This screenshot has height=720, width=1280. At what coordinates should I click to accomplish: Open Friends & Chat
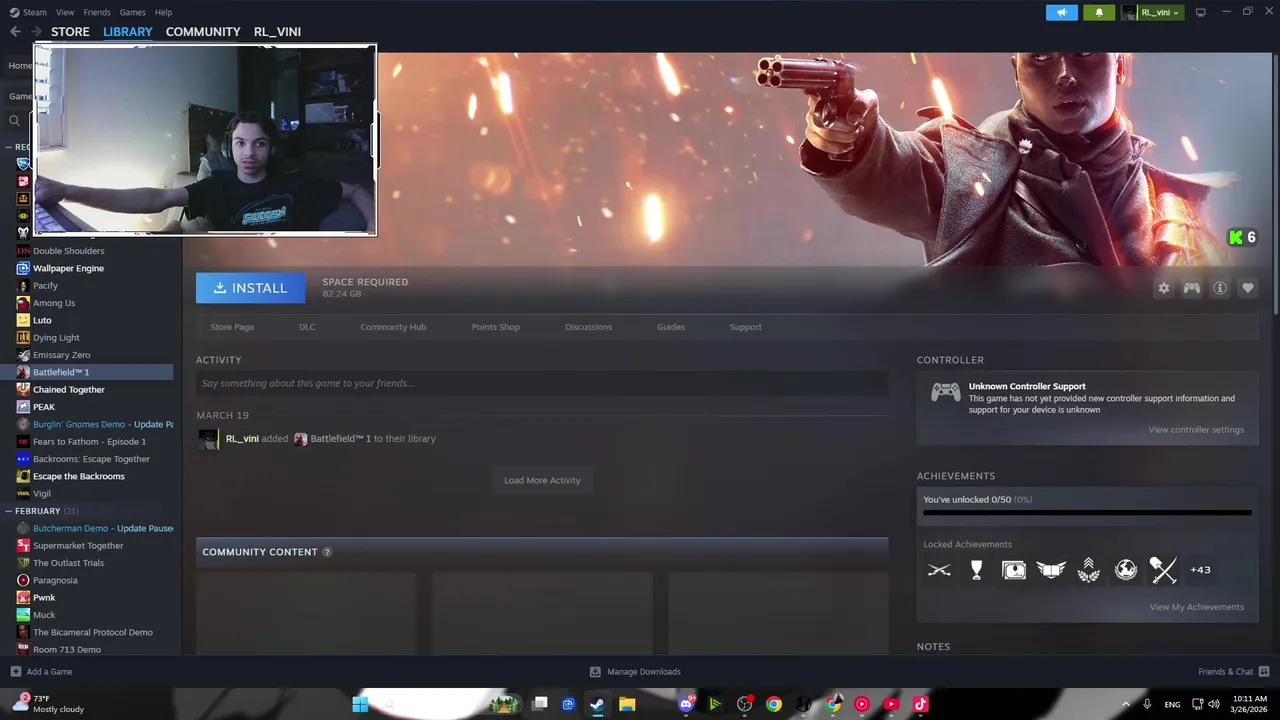point(1234,672)
